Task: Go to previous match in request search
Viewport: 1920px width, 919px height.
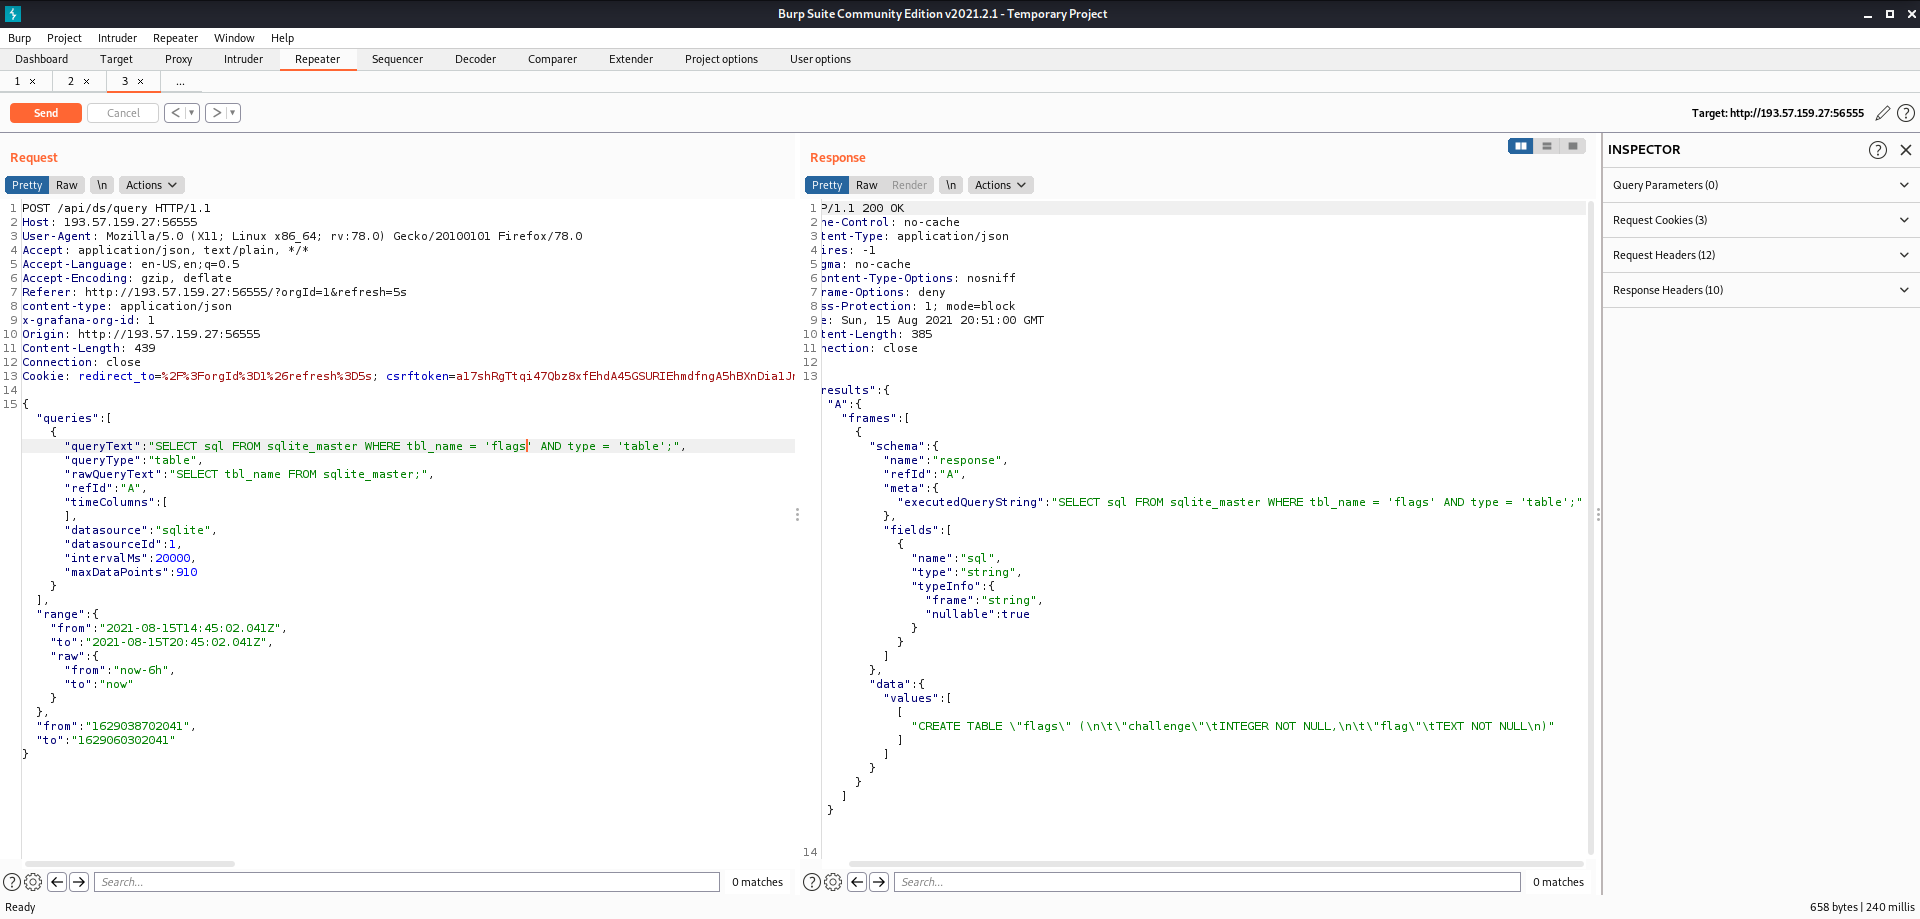Action: click(57, 882)
